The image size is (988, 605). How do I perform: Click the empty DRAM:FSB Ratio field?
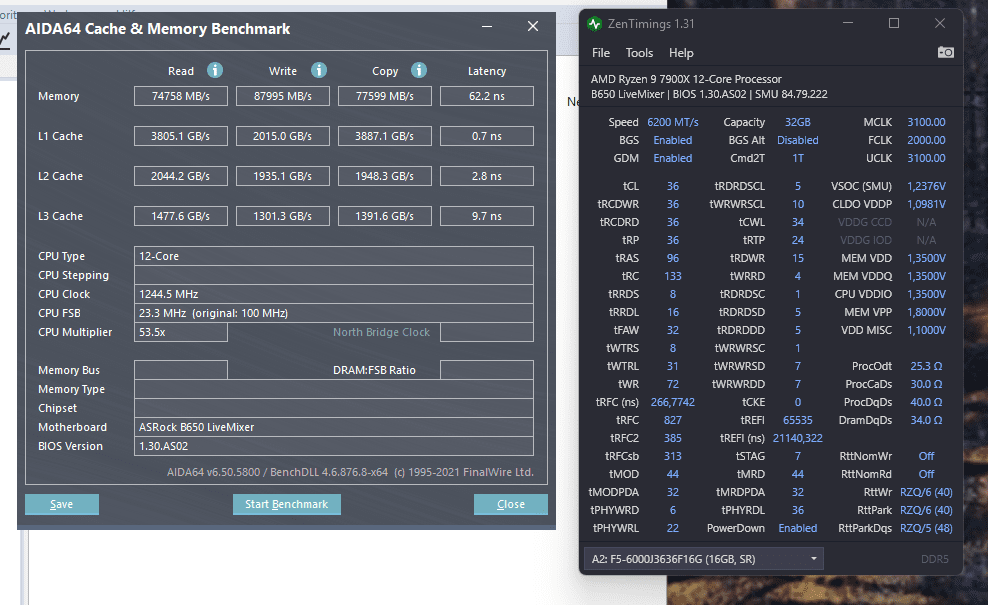coord(487,370)
